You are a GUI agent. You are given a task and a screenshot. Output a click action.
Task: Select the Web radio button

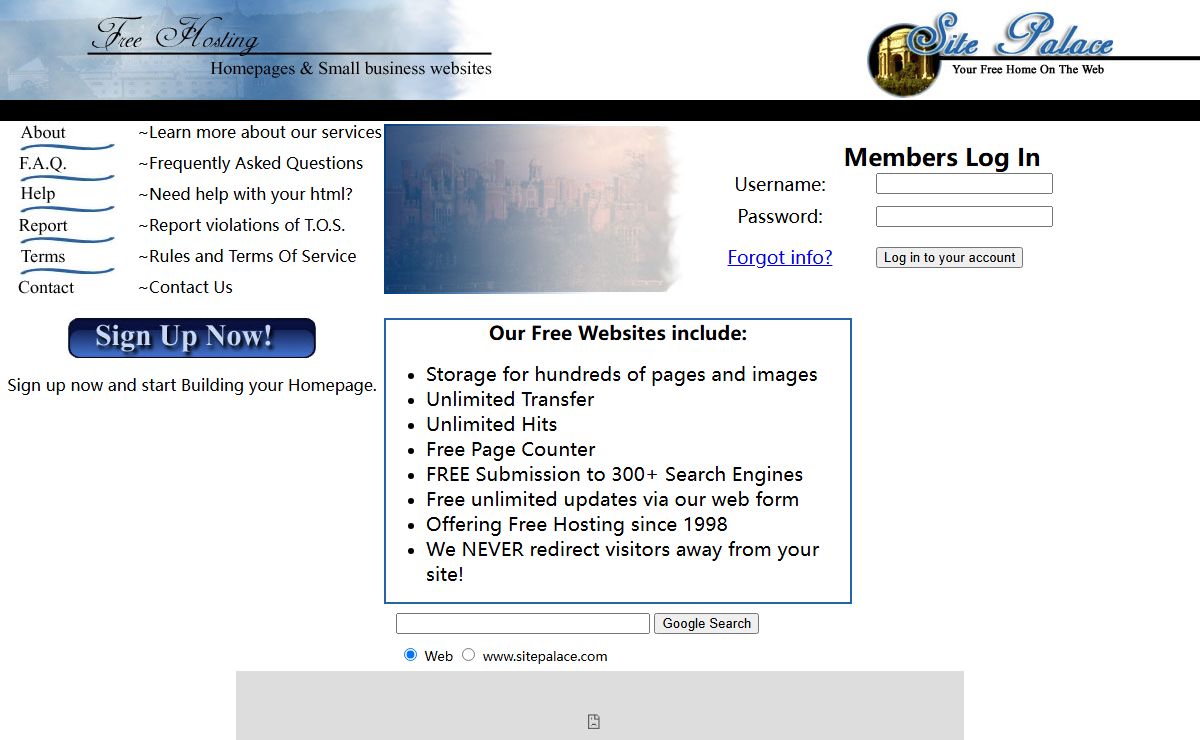tap(410, 655)
